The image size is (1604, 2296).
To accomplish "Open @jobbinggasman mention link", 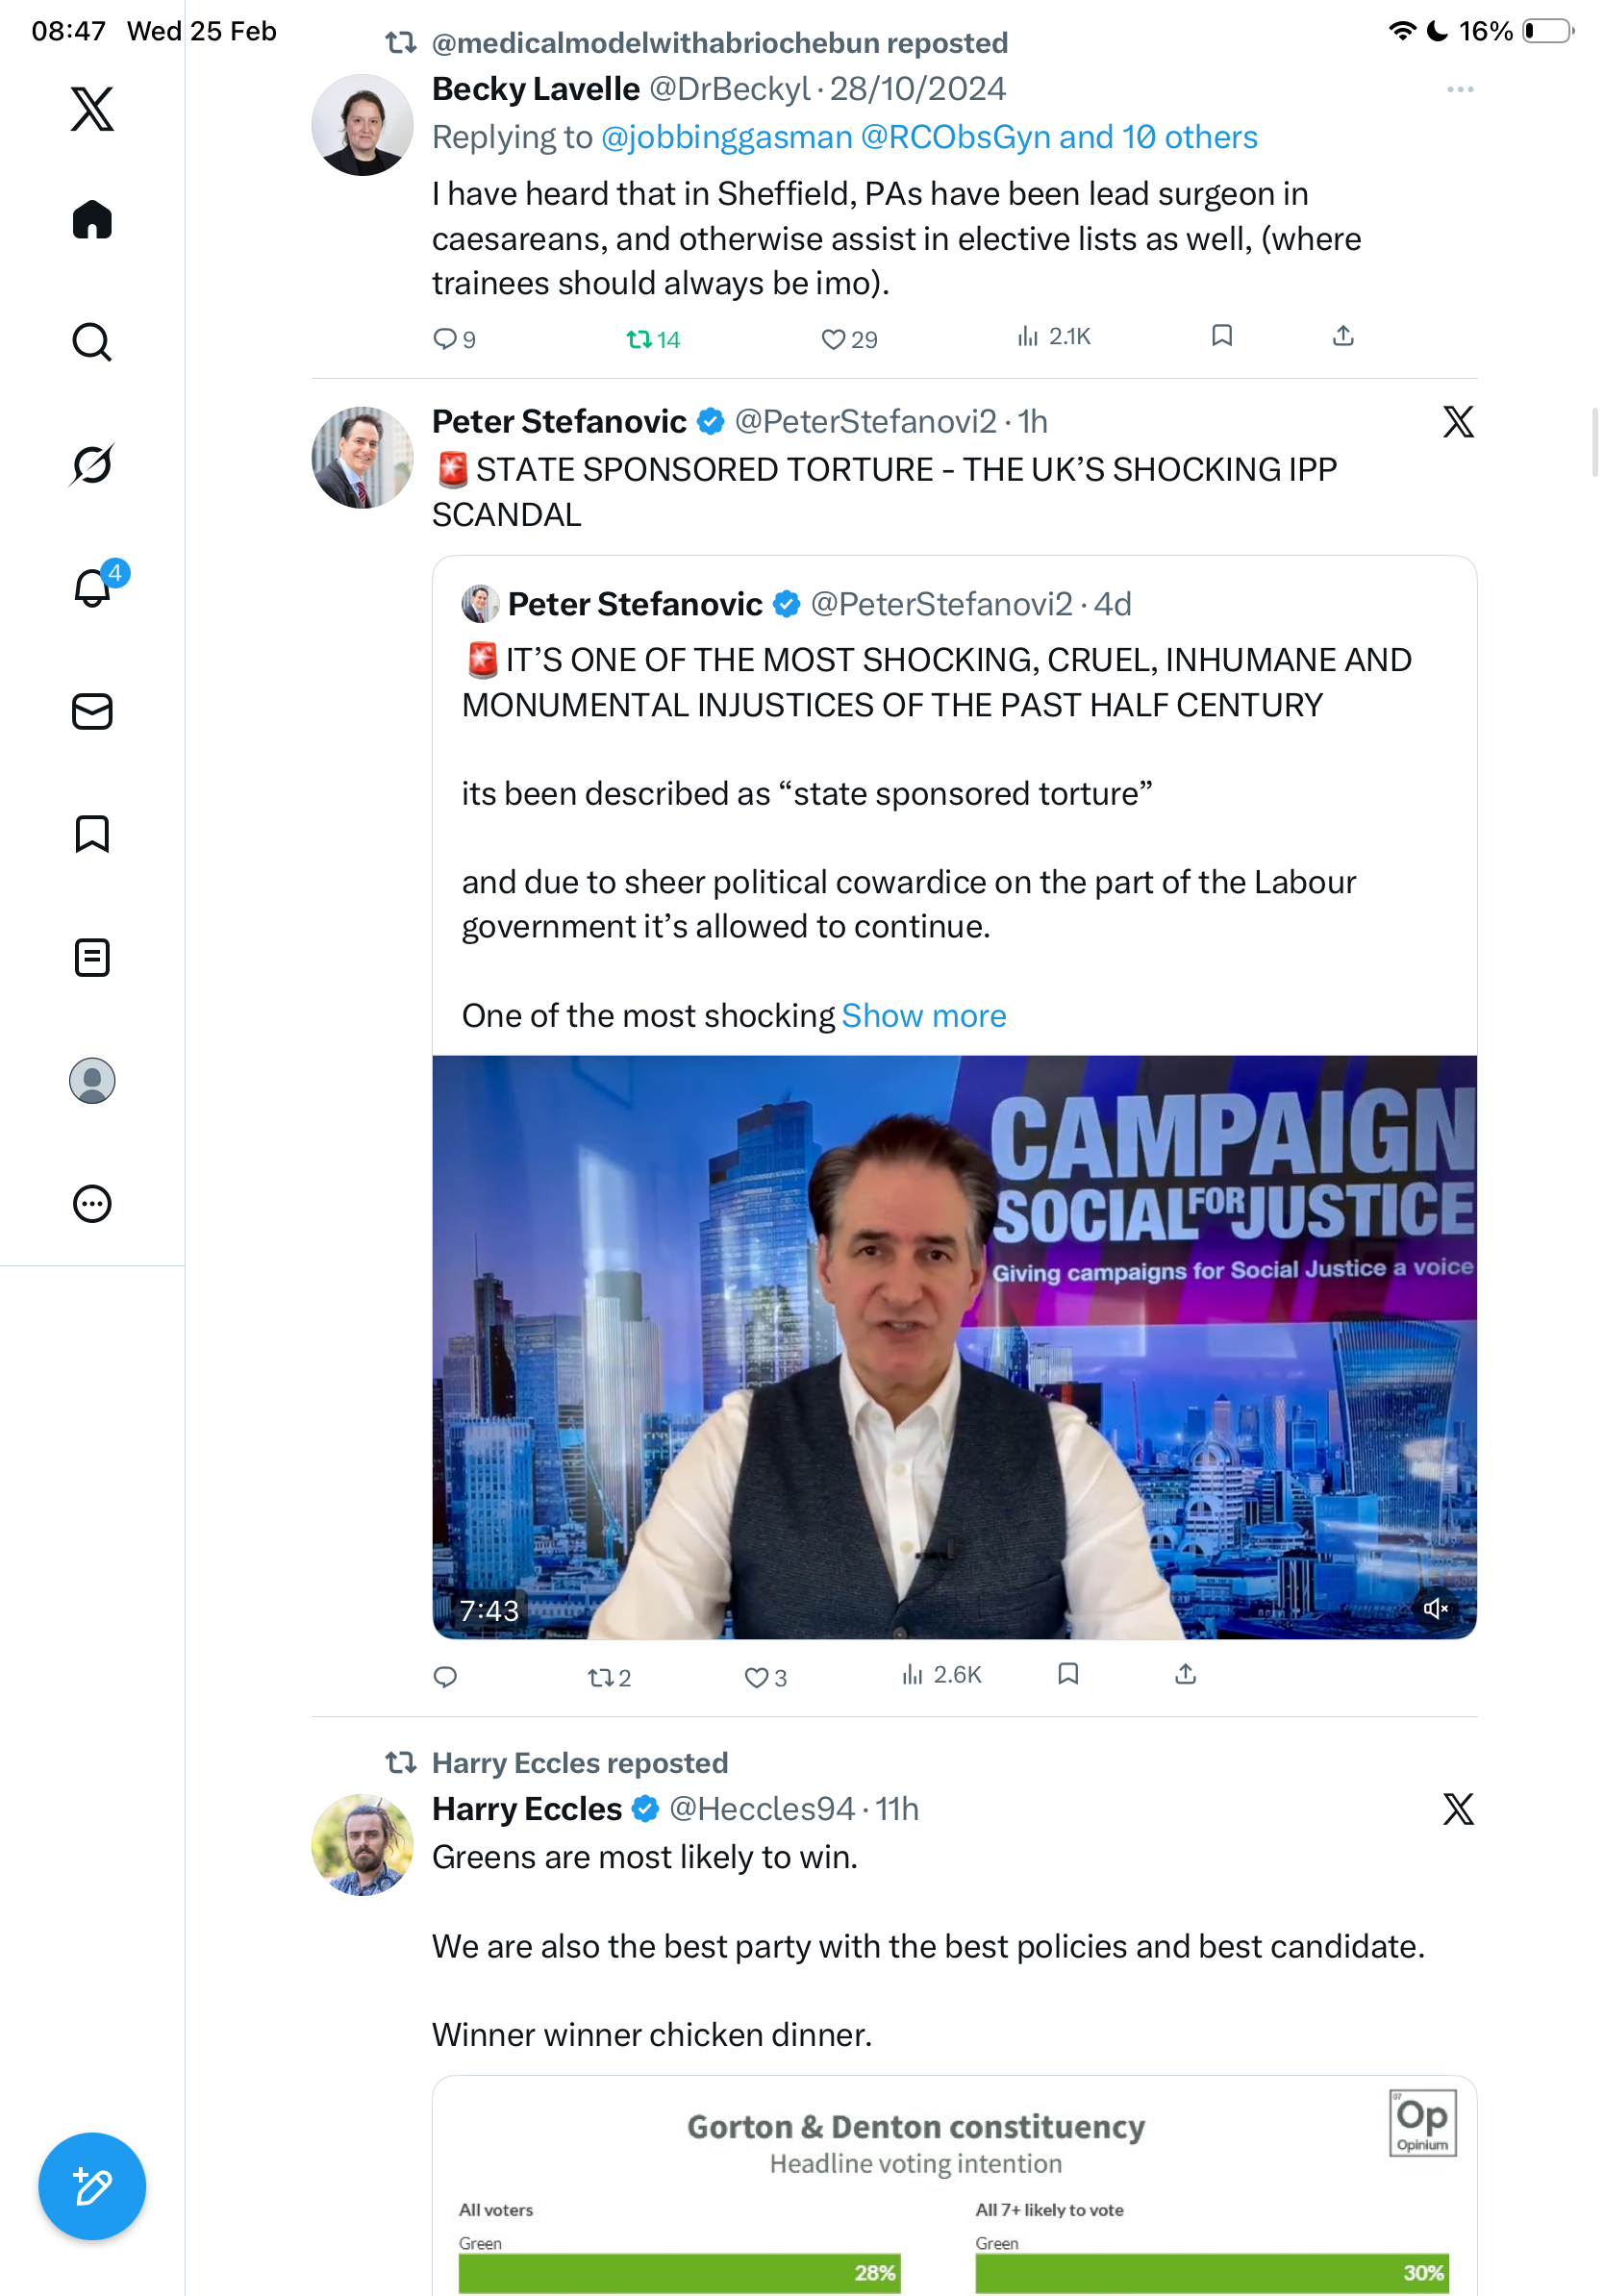I will click(x=726, y=137).
